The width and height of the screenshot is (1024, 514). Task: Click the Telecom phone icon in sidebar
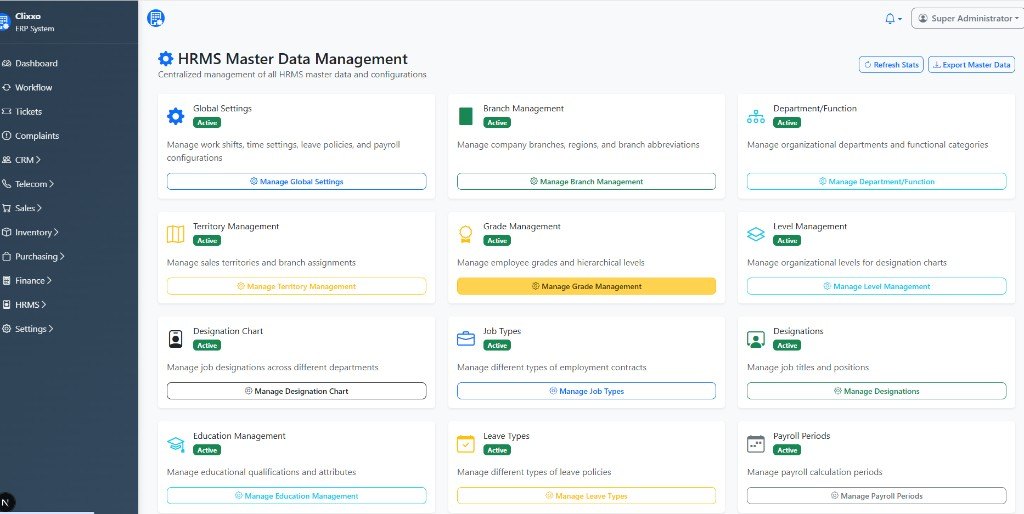tap(7, 184)
